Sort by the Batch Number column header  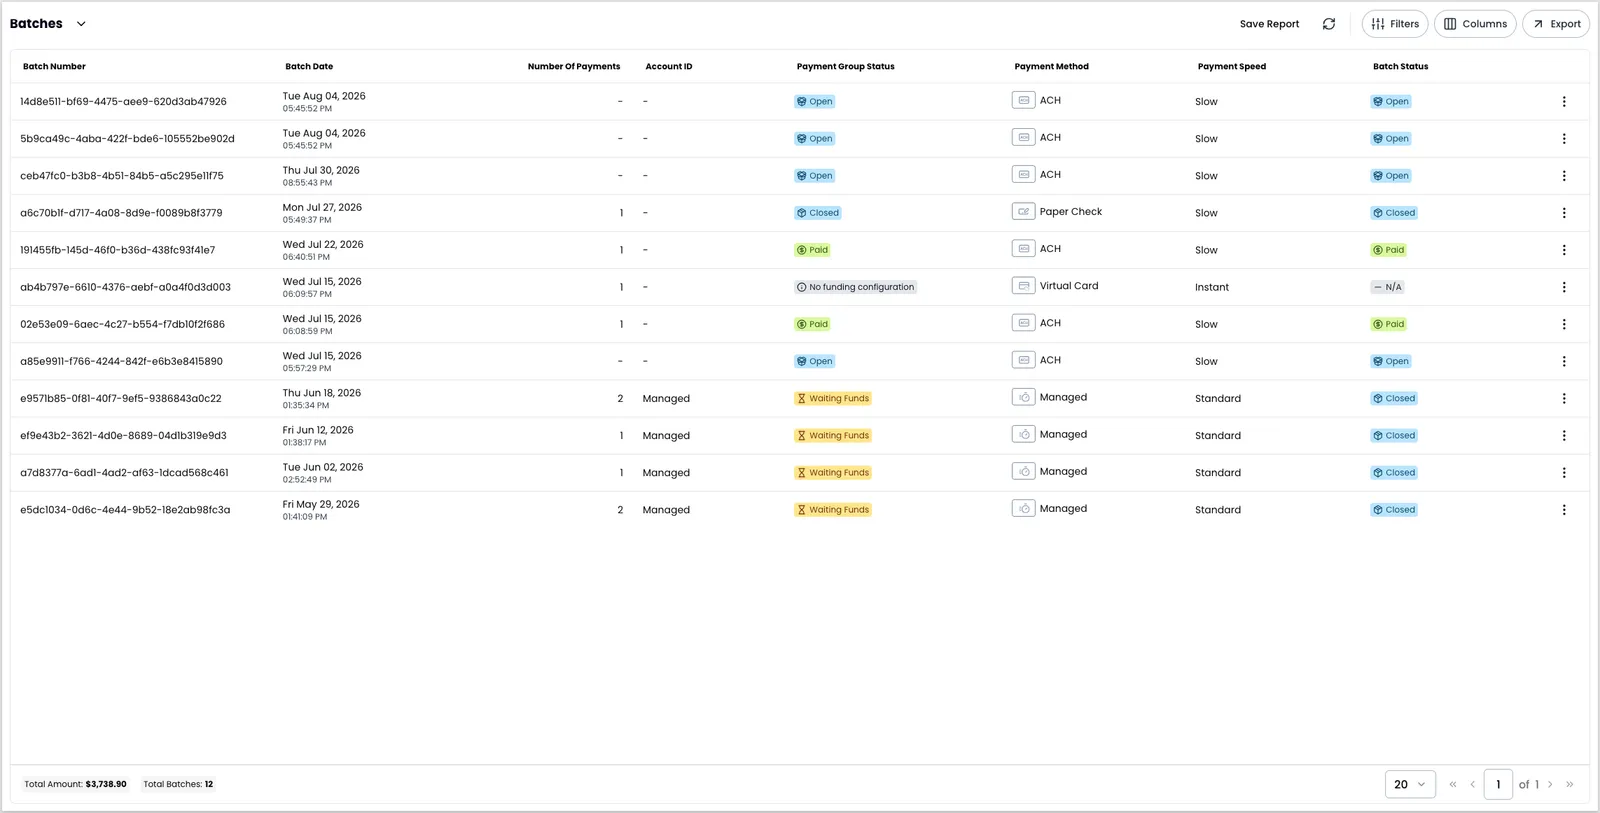coord(54,67)
